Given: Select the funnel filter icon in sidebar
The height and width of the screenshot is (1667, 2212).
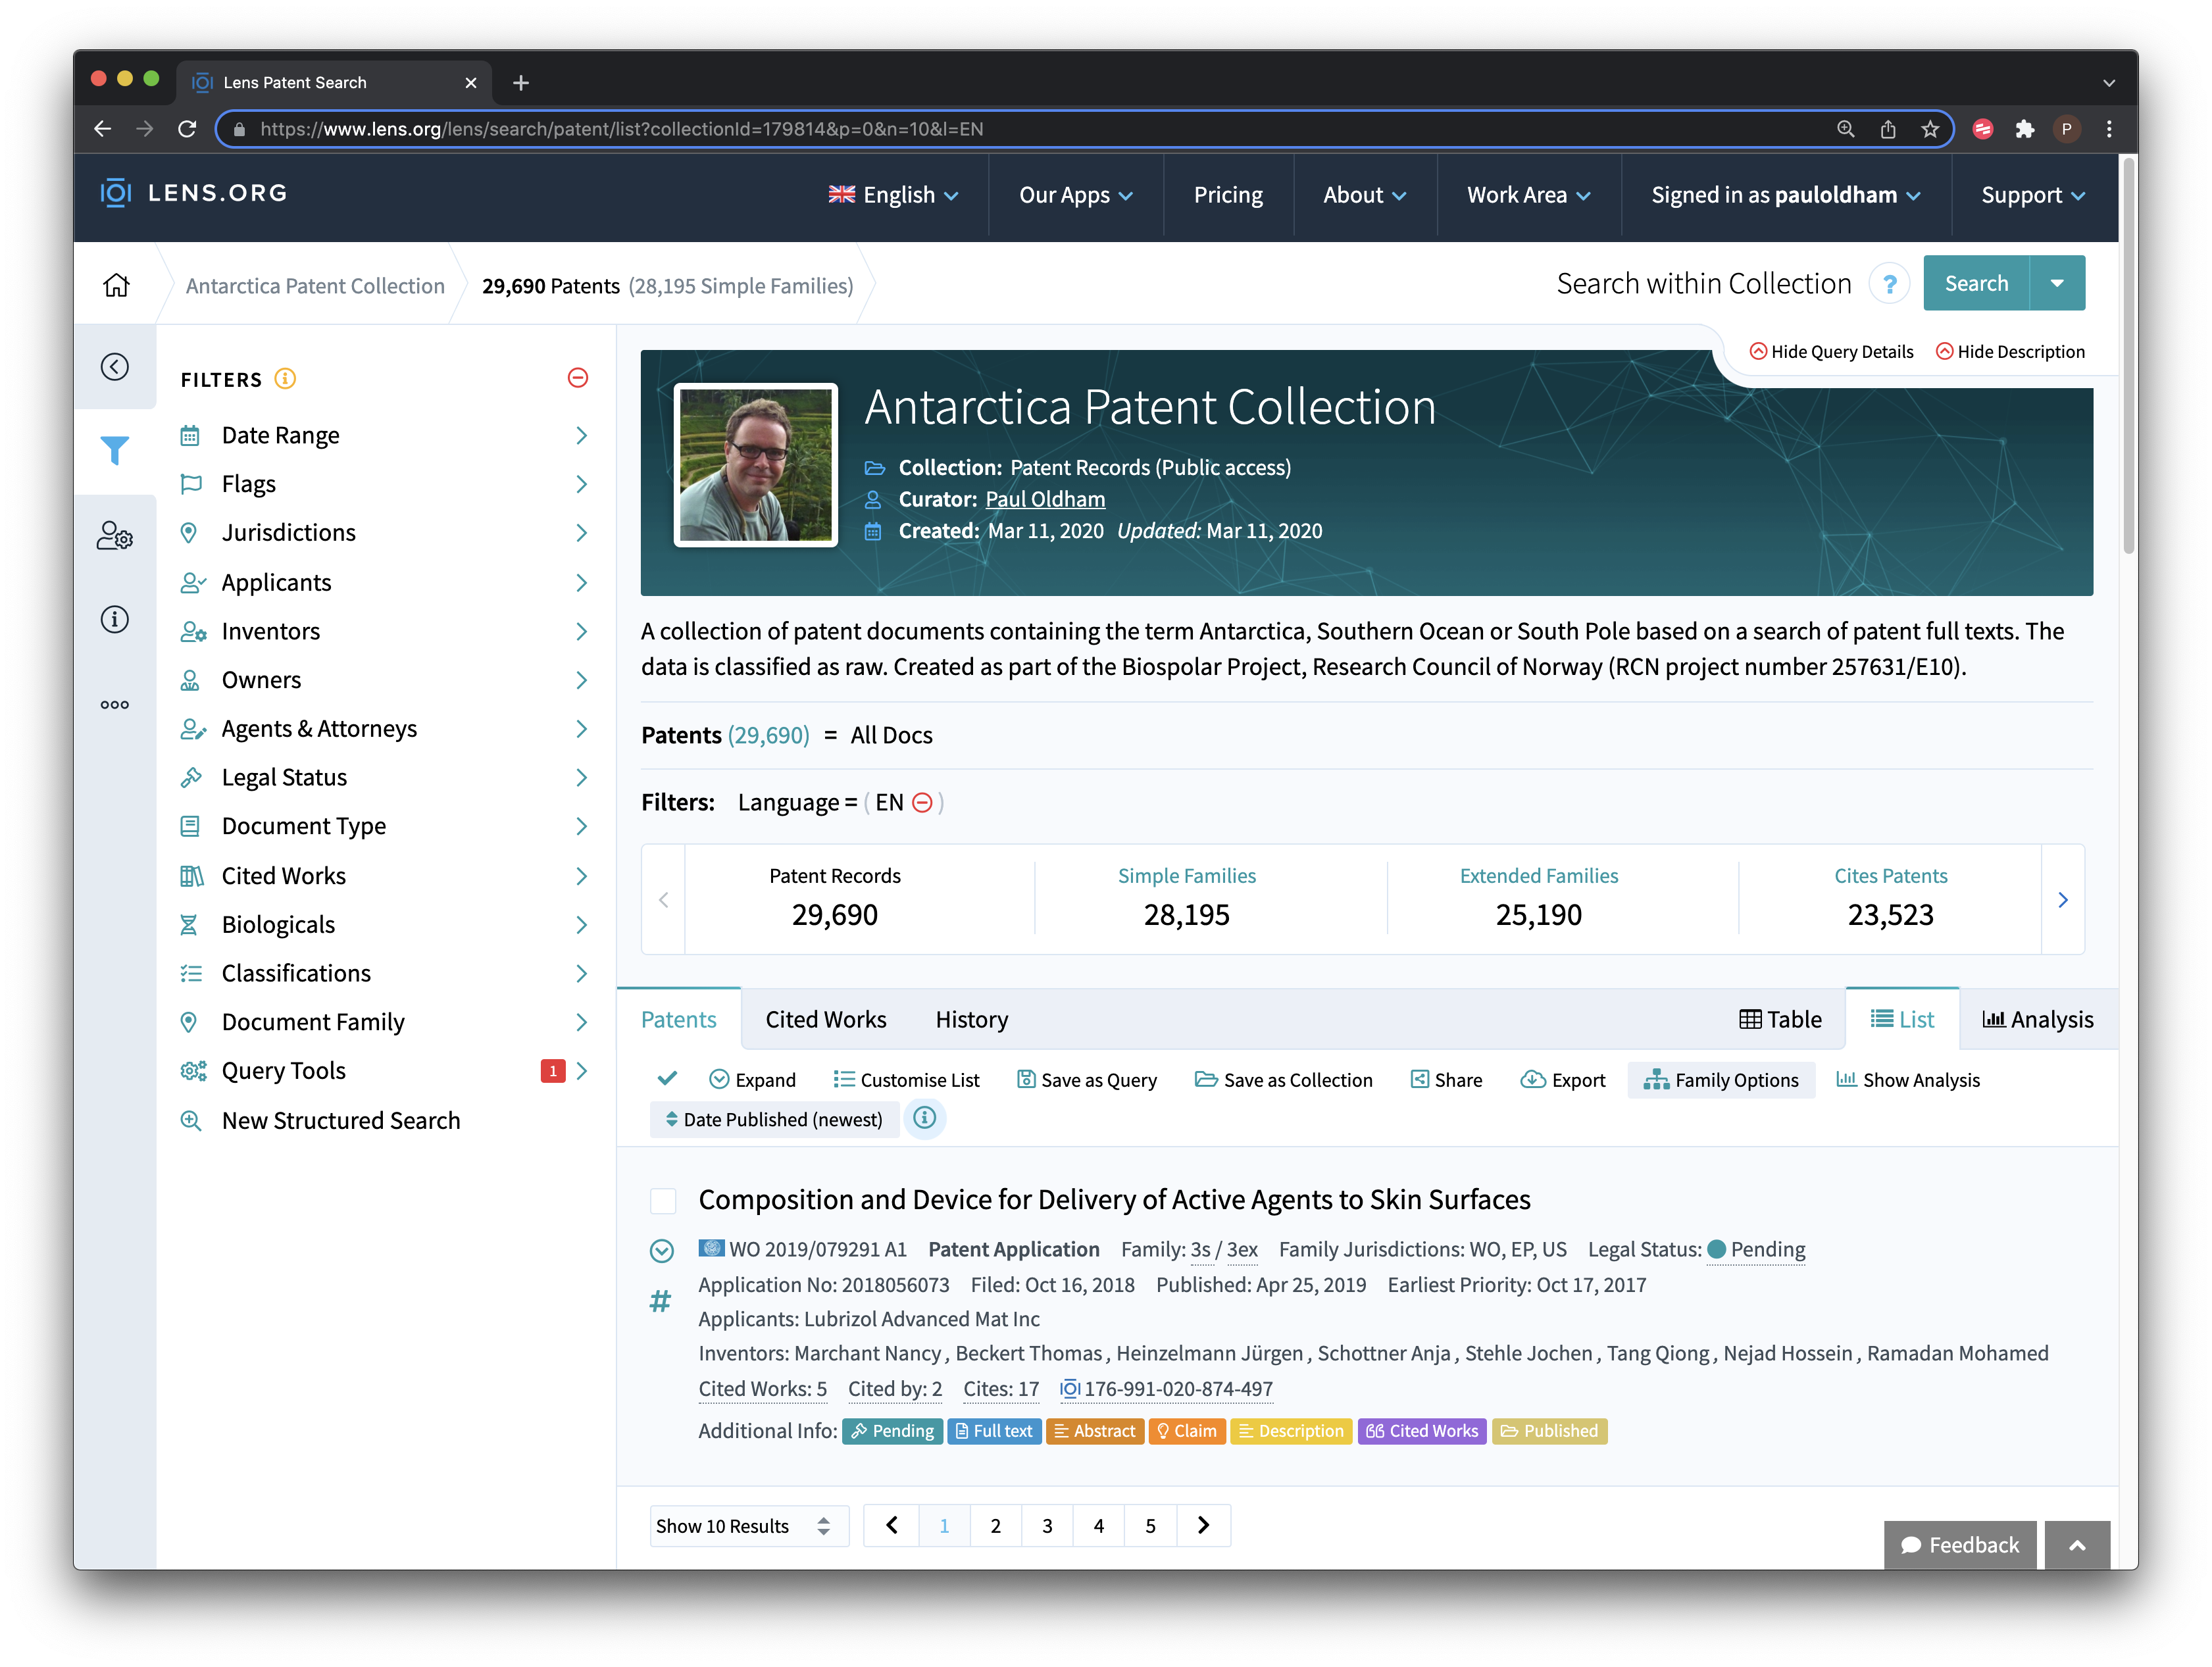Looking at the screenshot, I should [115, 451].
